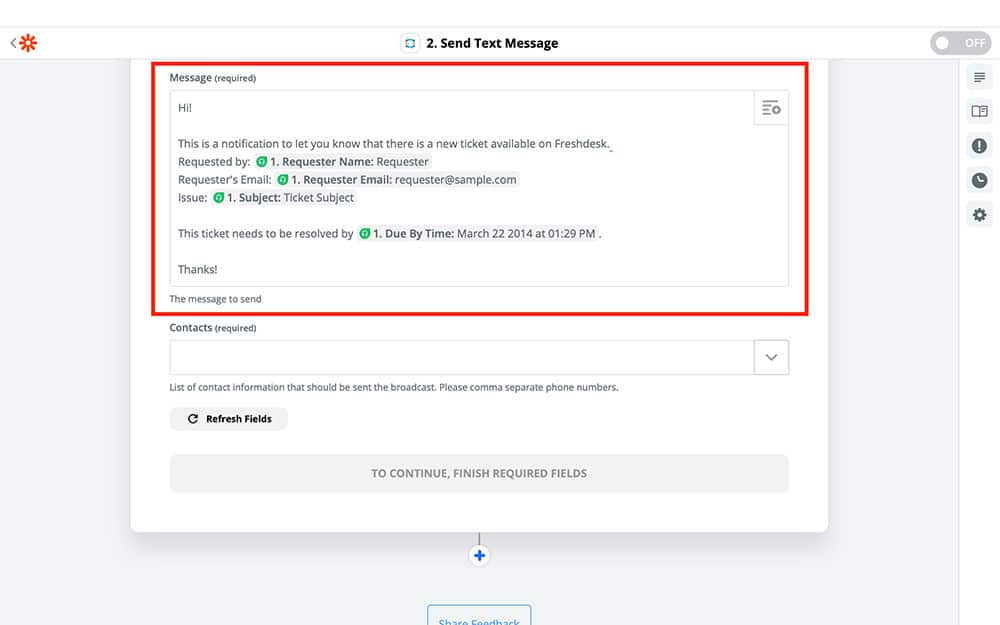Select the Requester Email field pill
1000x625 pixels.
click(397, 180)
